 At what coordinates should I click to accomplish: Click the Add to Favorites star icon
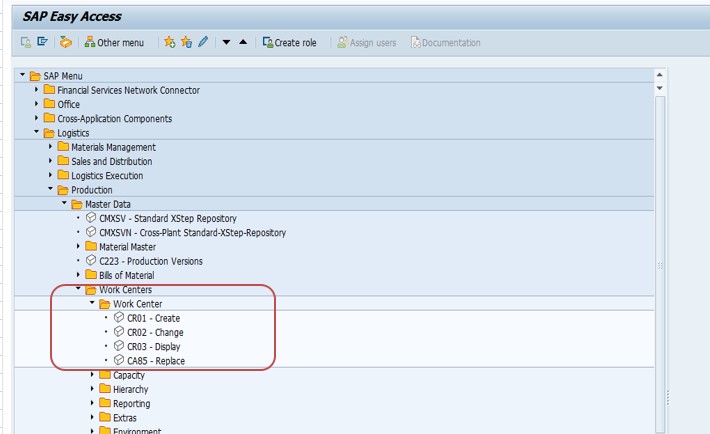point(170,43)
